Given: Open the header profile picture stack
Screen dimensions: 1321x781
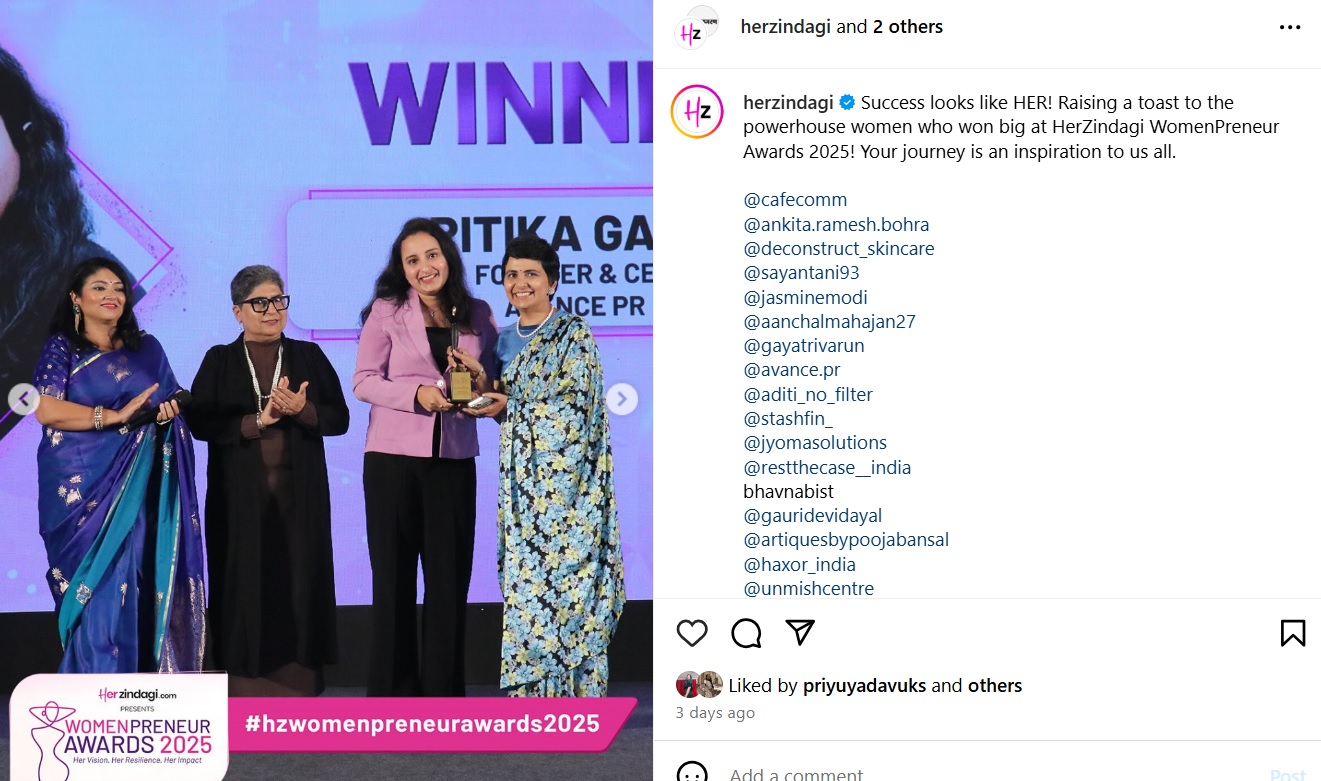Looking at the screenshot, I should click(x=697, y=27).
